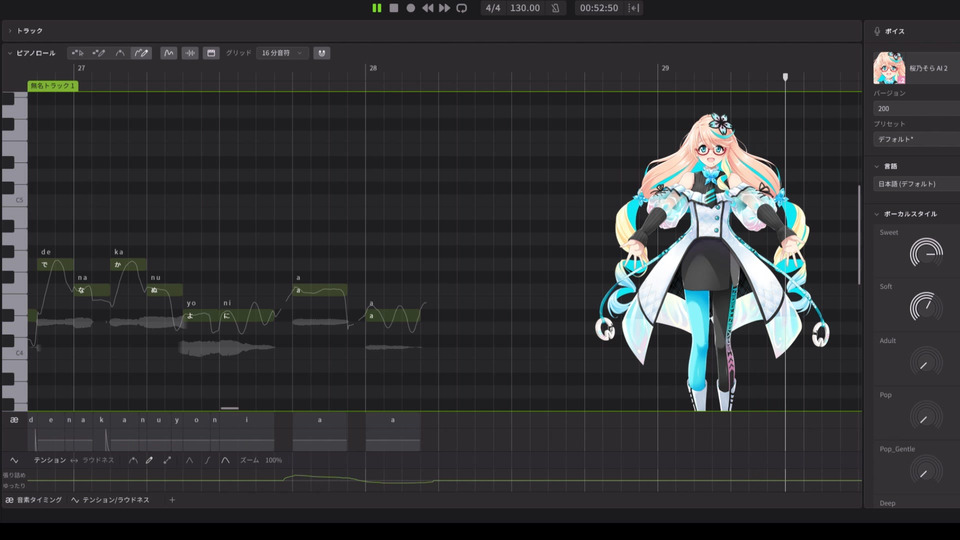Adjust the Adult vocal style knob
The image size is (960, 540).
pos(926,361)
